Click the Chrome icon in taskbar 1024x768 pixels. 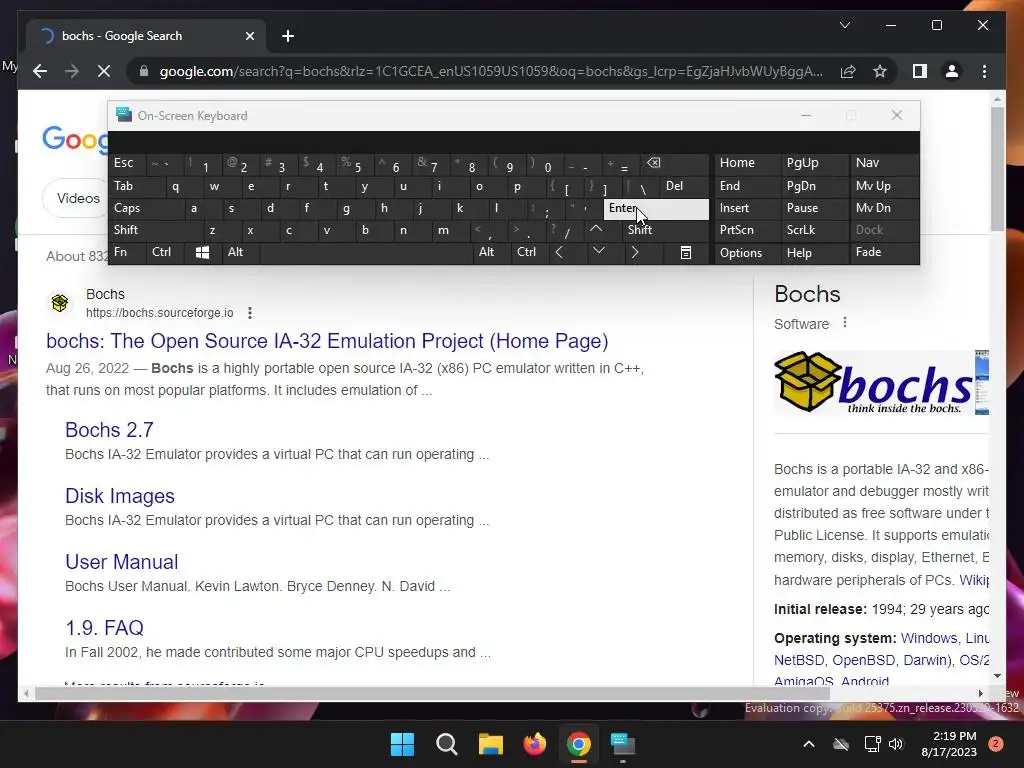(579, 744)
